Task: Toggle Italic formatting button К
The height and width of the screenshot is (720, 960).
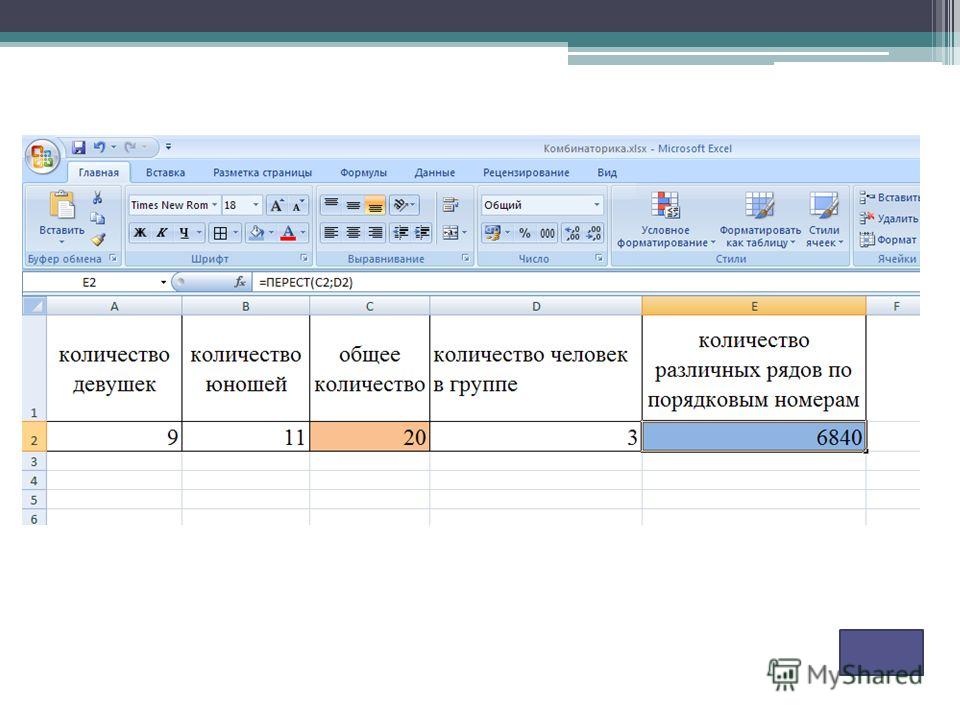Action: pos(162,233)
